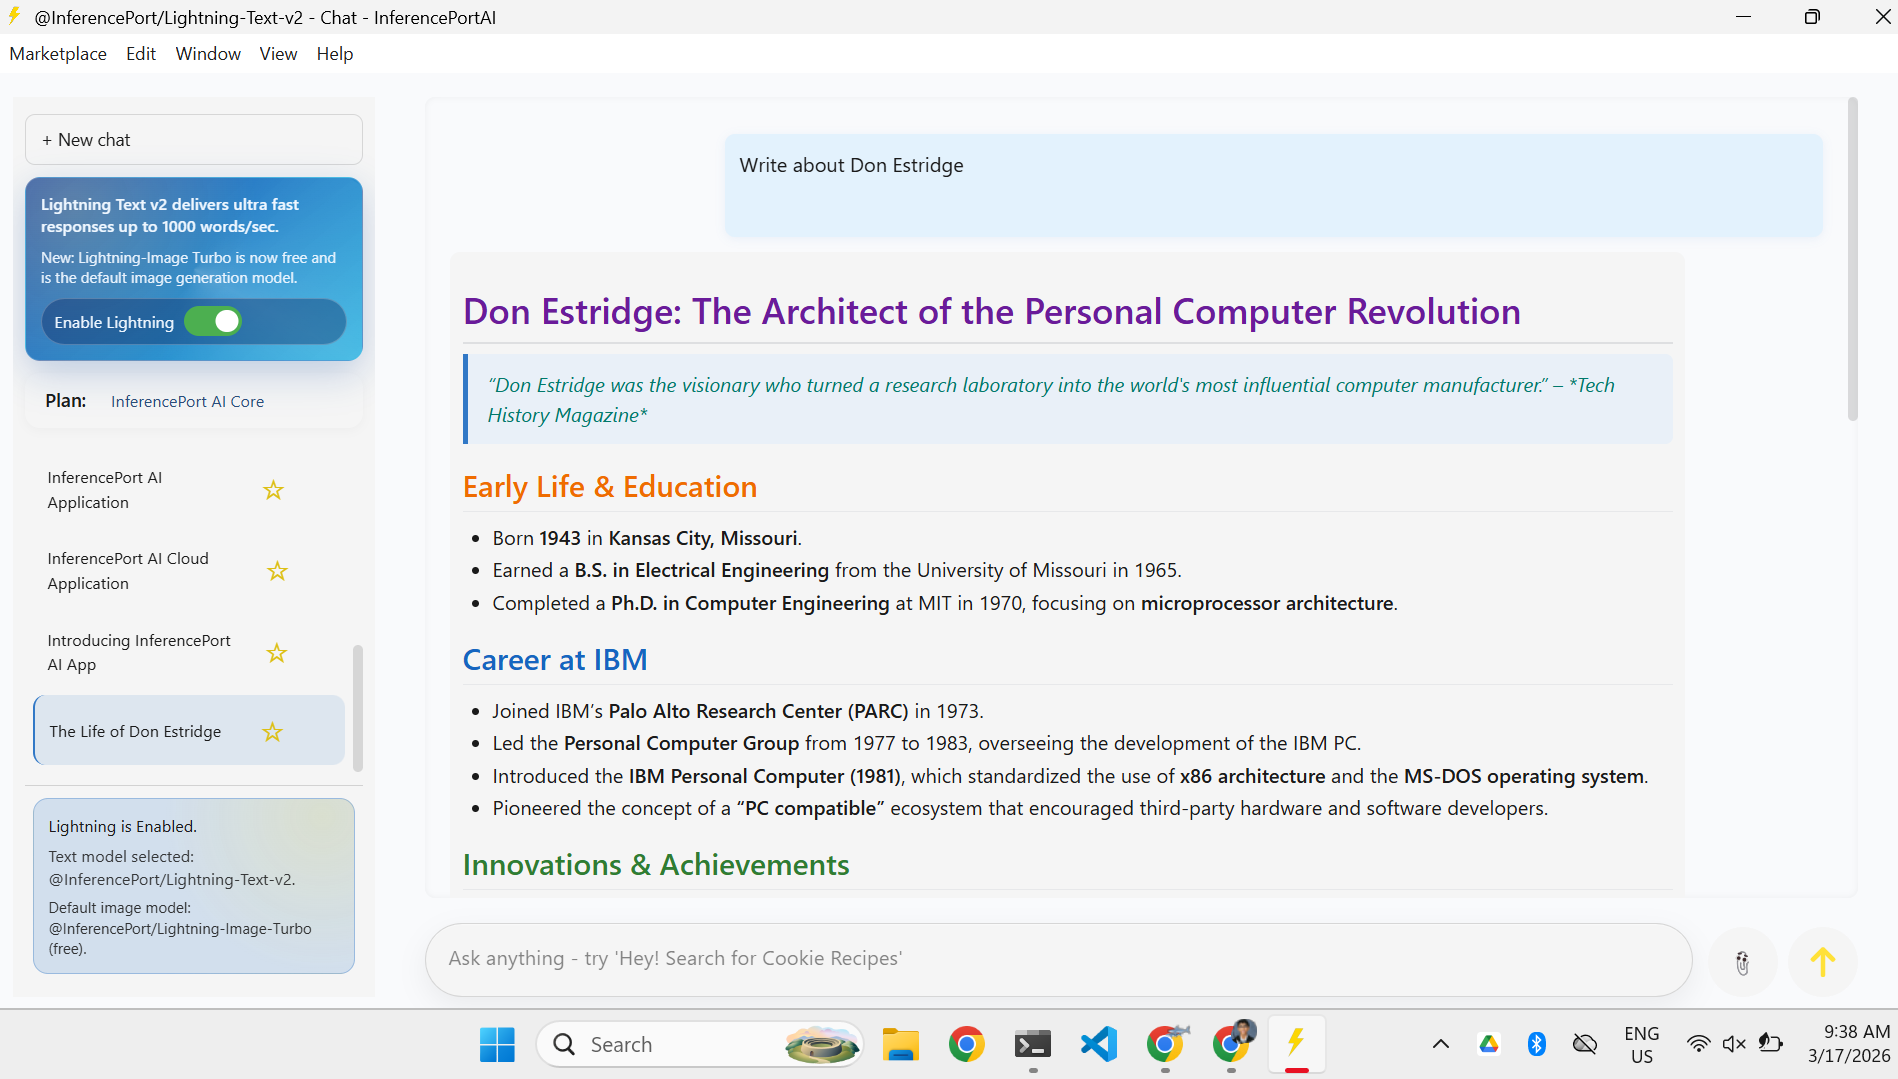The image size is (1898, 1079).
Task: Click the ENG US language indicator
Action: 1641,1044
